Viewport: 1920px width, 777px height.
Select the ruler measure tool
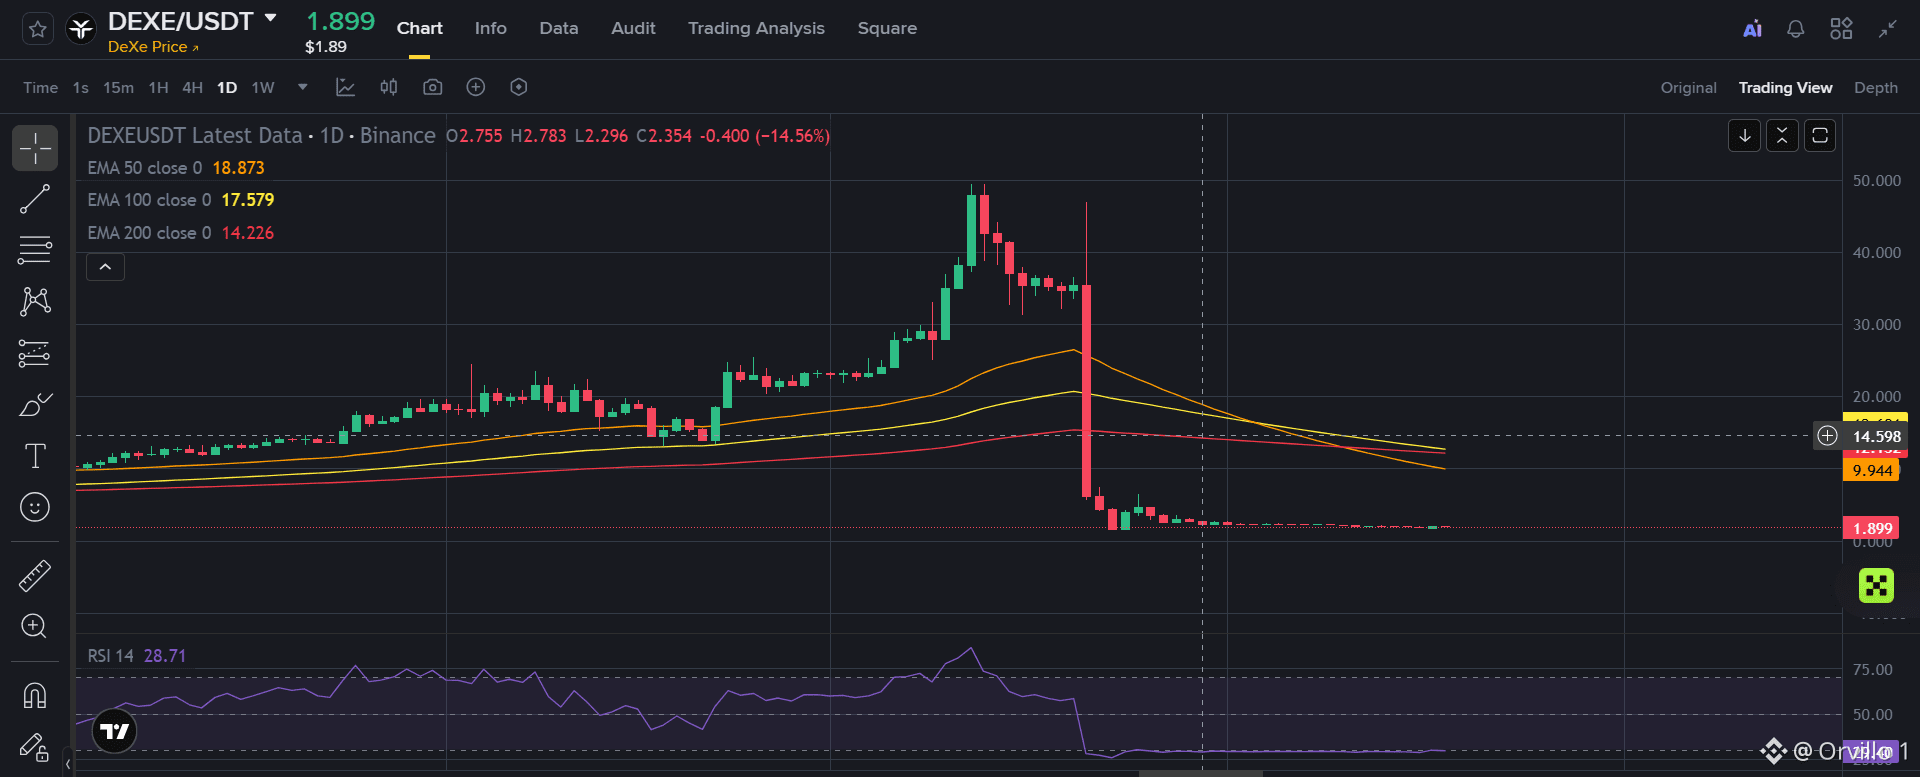pyautogui.click(x=35, y=576)
